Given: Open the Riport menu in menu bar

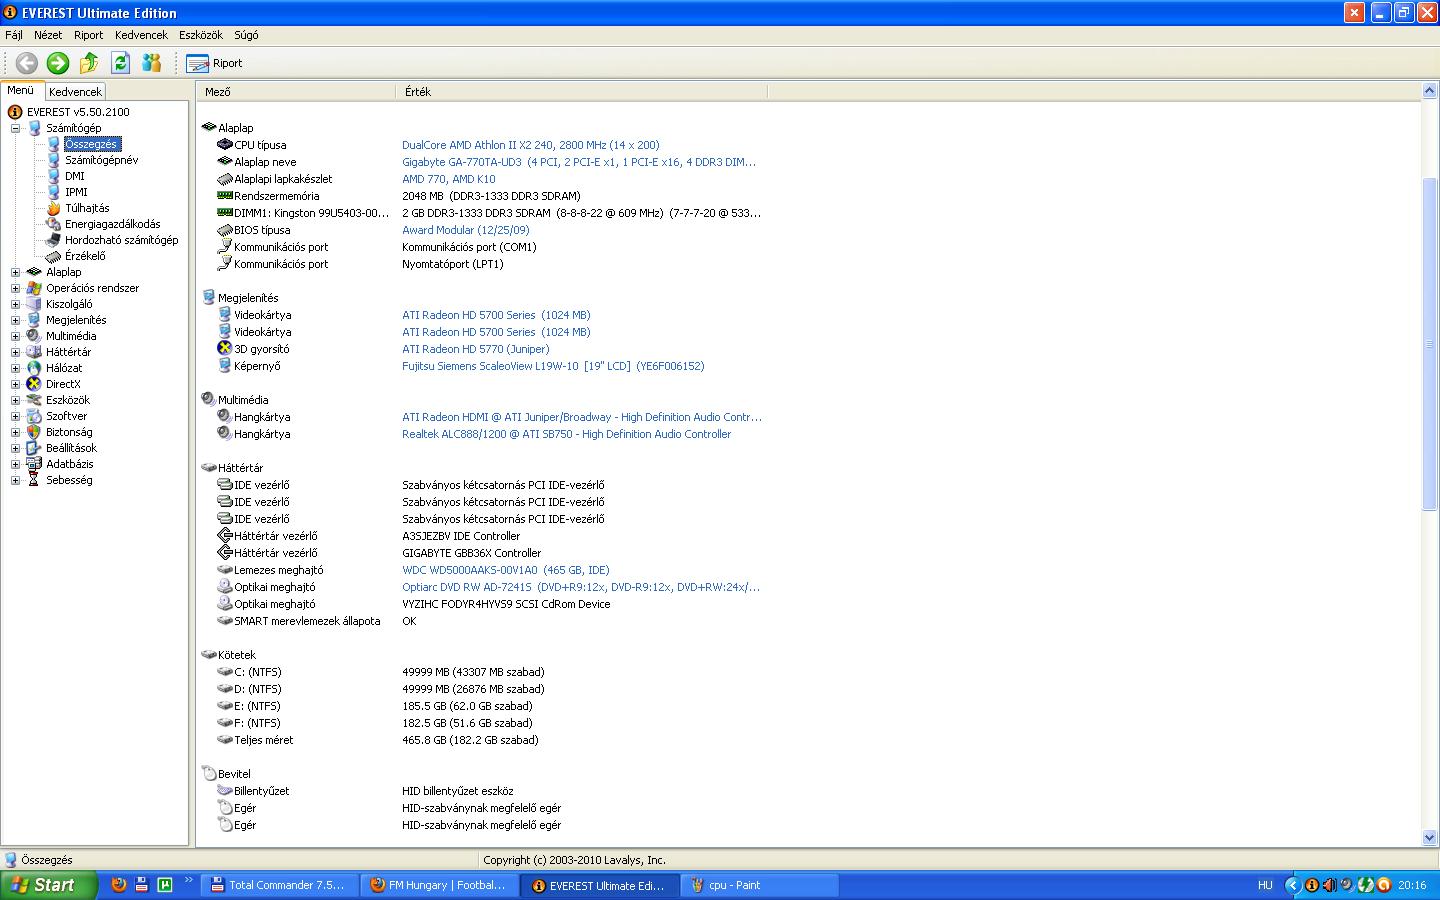Looking at the screenshot, I should tap(89, 35).
